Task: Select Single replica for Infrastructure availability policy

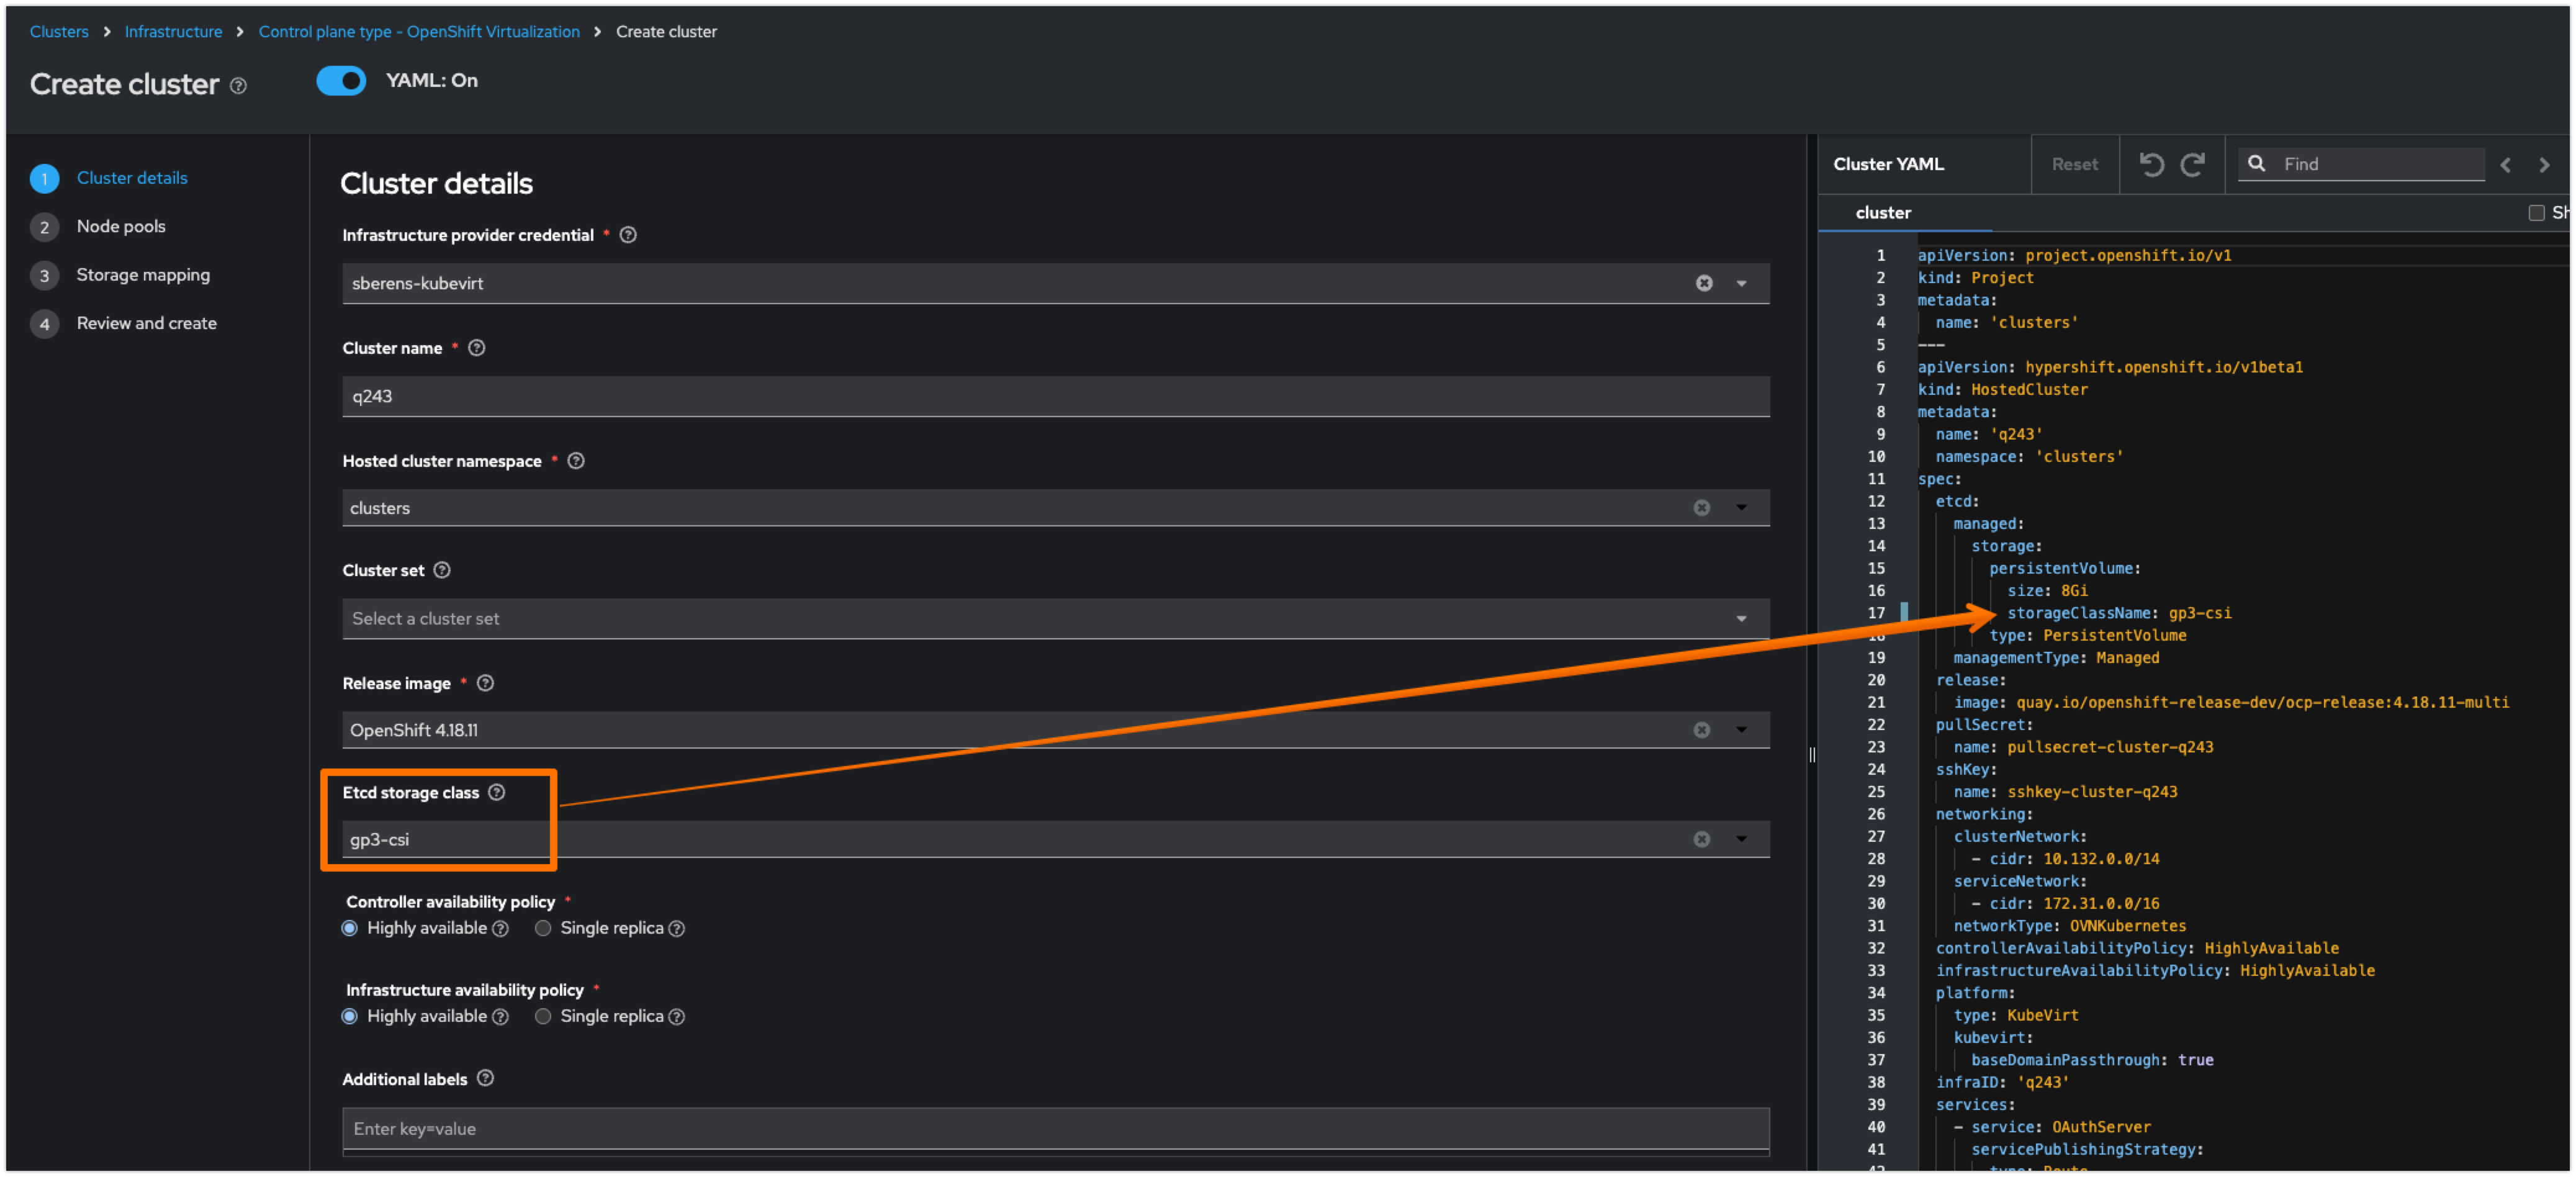Action: [543, 1016]
